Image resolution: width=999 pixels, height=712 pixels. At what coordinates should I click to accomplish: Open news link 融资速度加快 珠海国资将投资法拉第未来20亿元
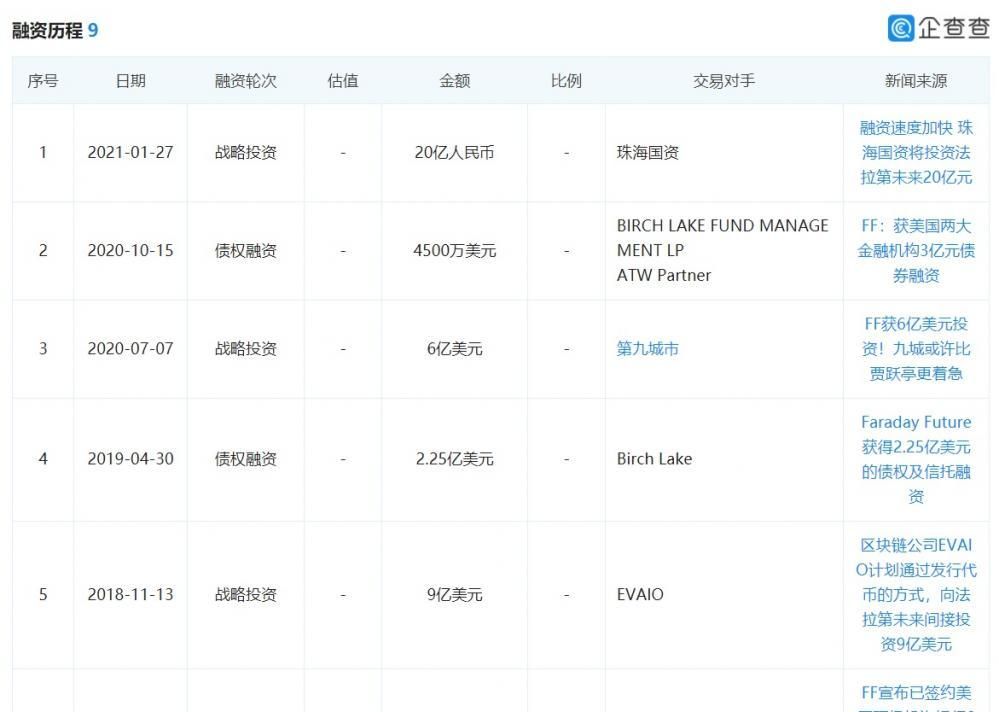point(916,152)
